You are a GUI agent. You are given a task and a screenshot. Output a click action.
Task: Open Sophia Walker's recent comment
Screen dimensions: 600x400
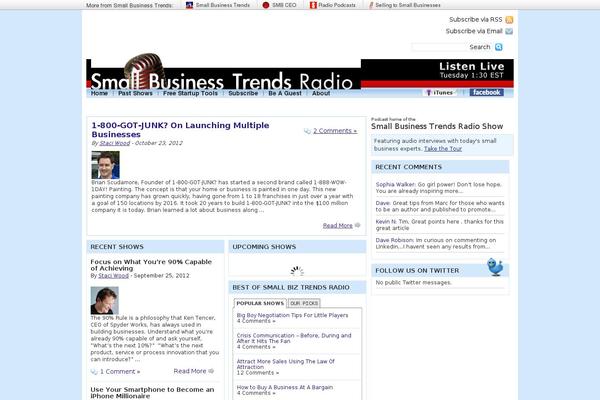coord(439,188)
